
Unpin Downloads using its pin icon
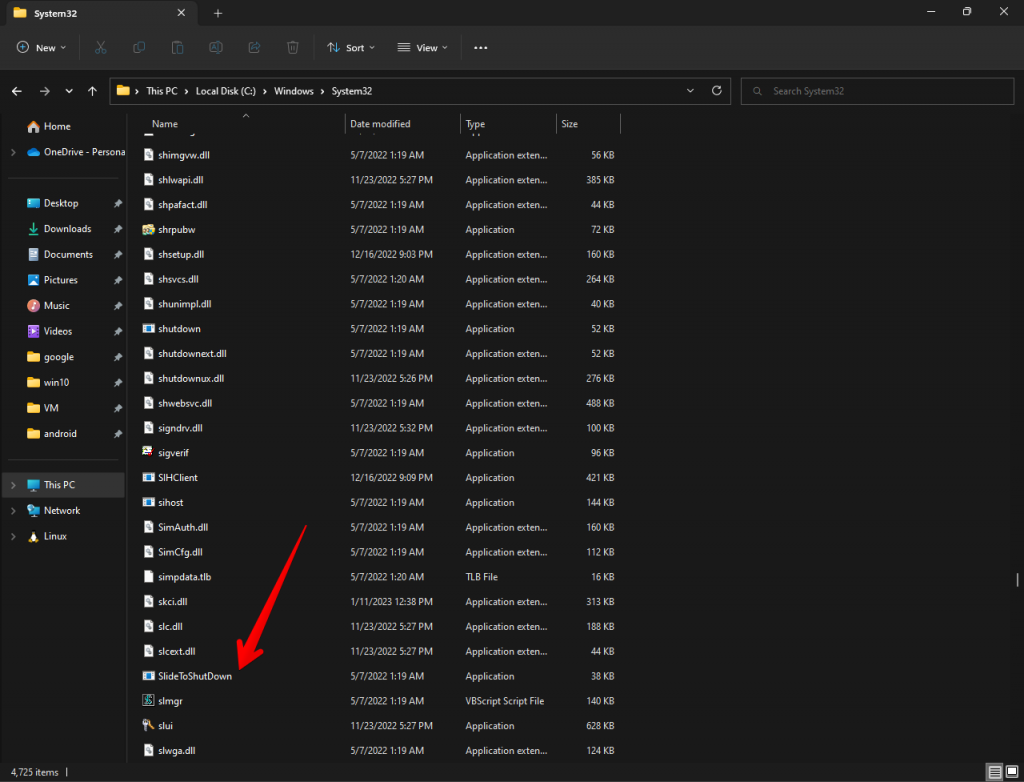[x=118, y=229]
